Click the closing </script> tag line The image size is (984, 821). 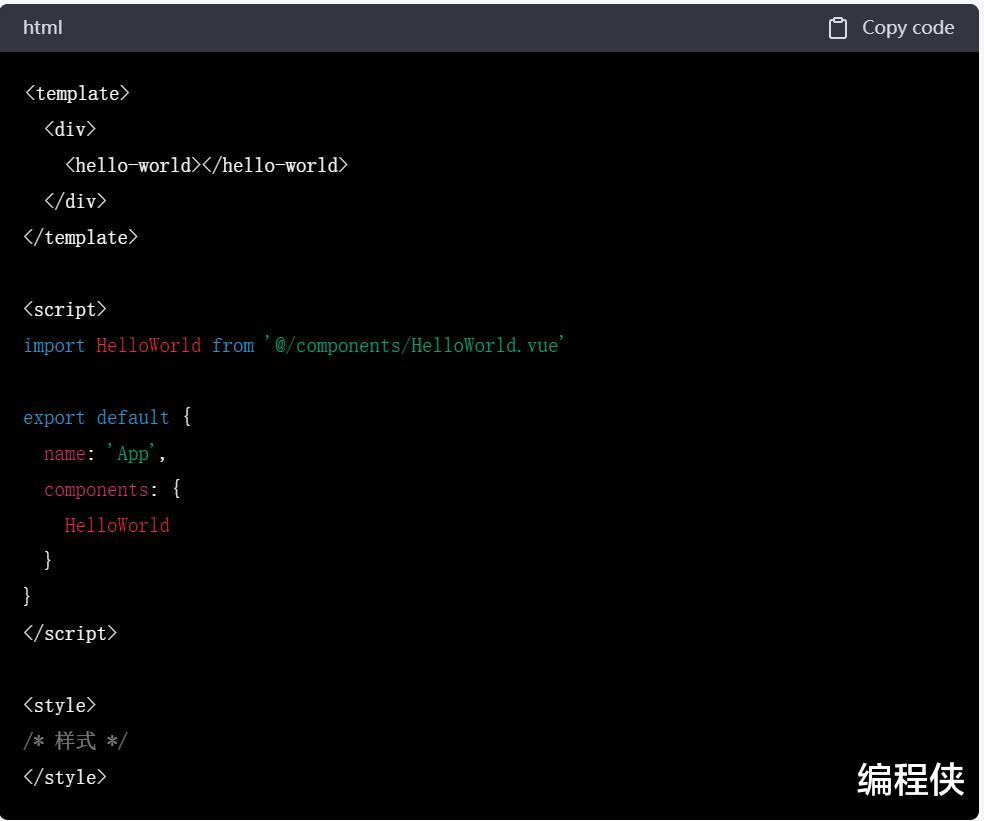tap(70, 633)
